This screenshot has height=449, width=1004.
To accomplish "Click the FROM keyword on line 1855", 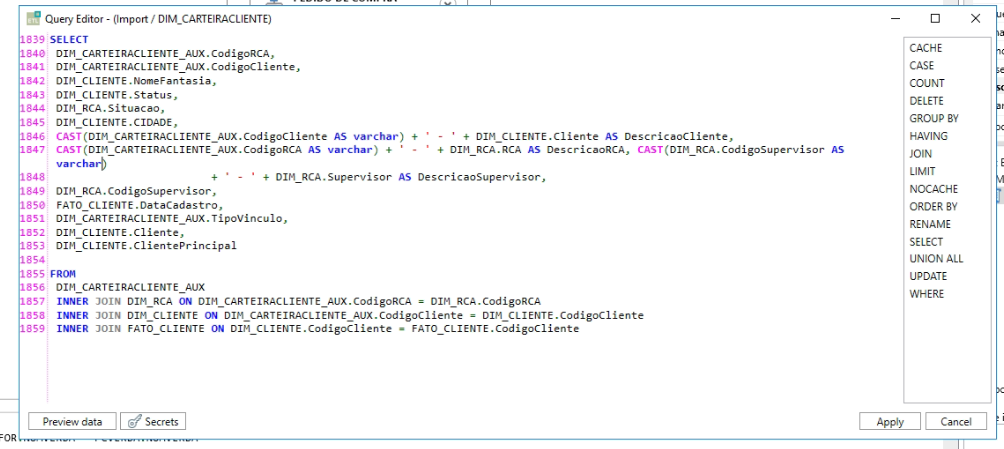I will point(63,273).
